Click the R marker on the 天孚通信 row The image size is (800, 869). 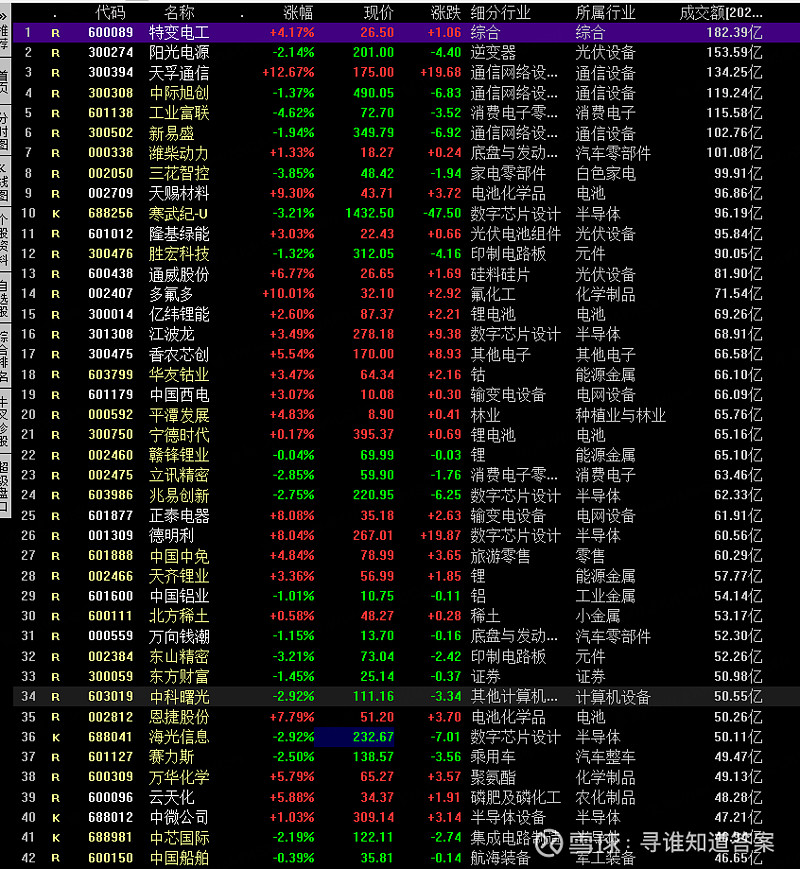(55, 73)
